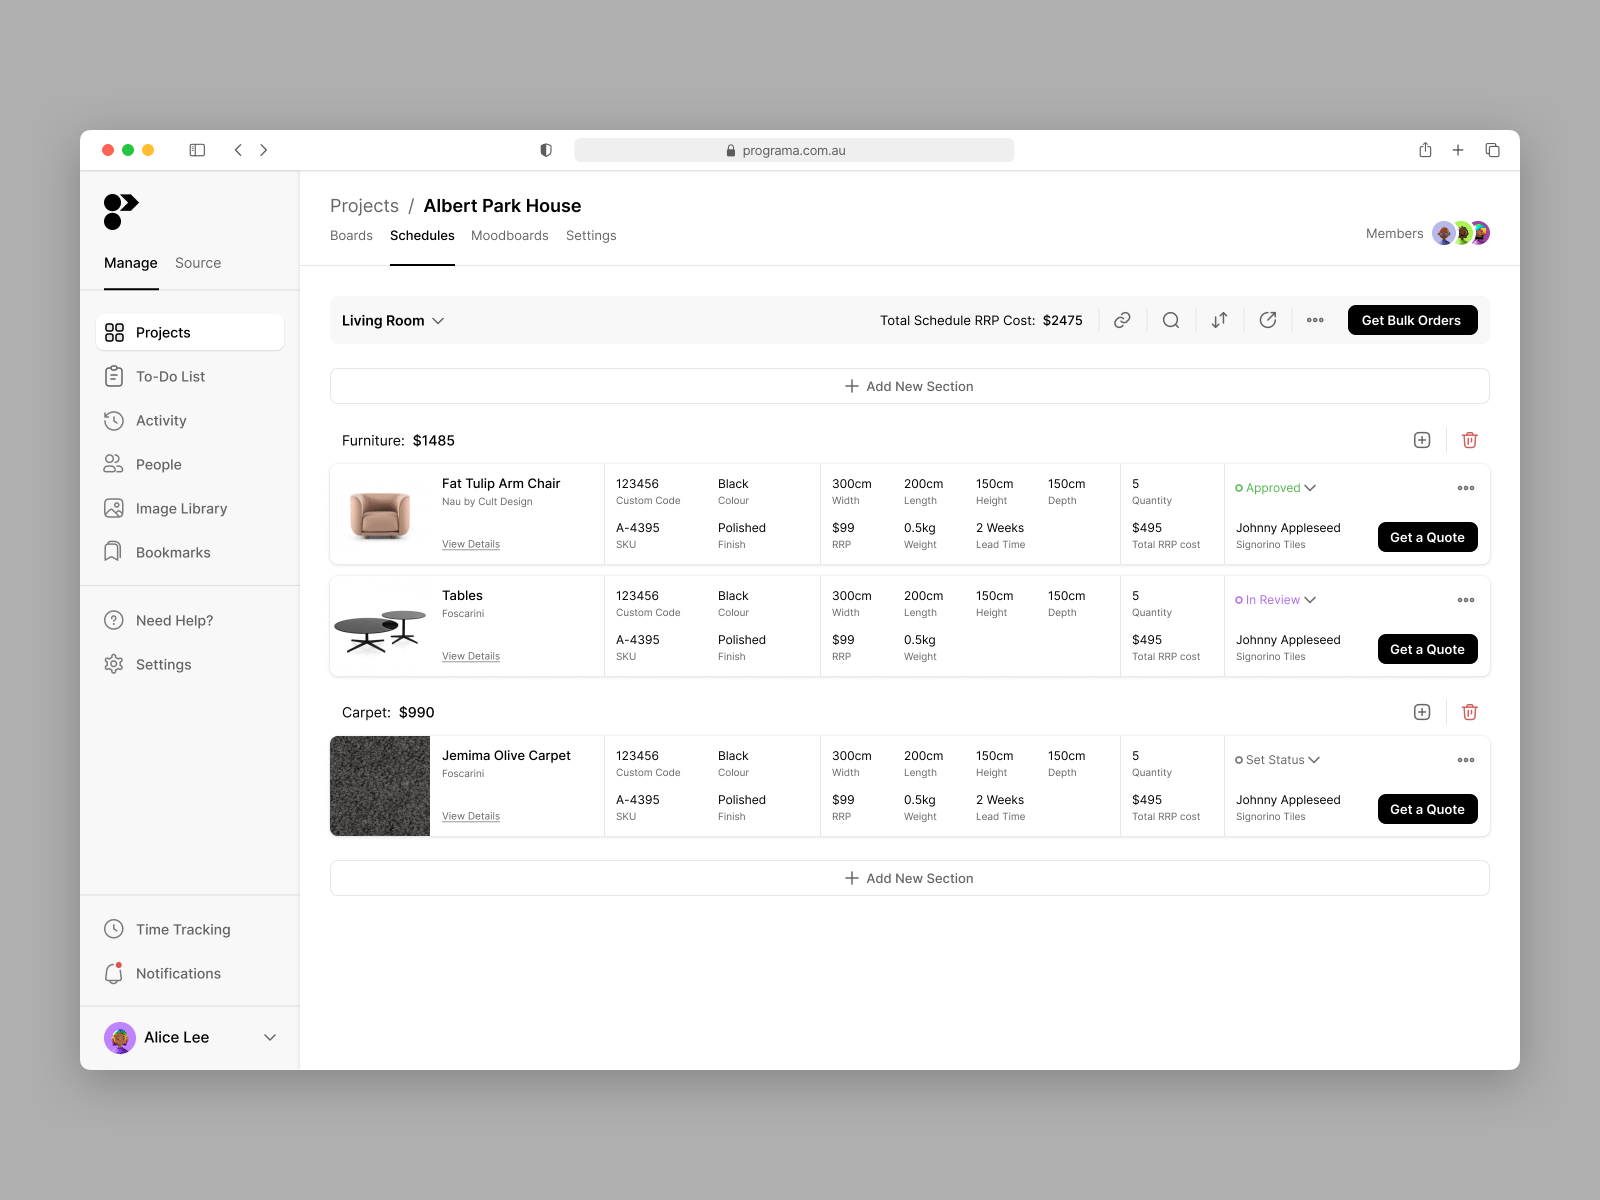Show browser tab overview
1600x1200 pixels.
click(1492, 150)
